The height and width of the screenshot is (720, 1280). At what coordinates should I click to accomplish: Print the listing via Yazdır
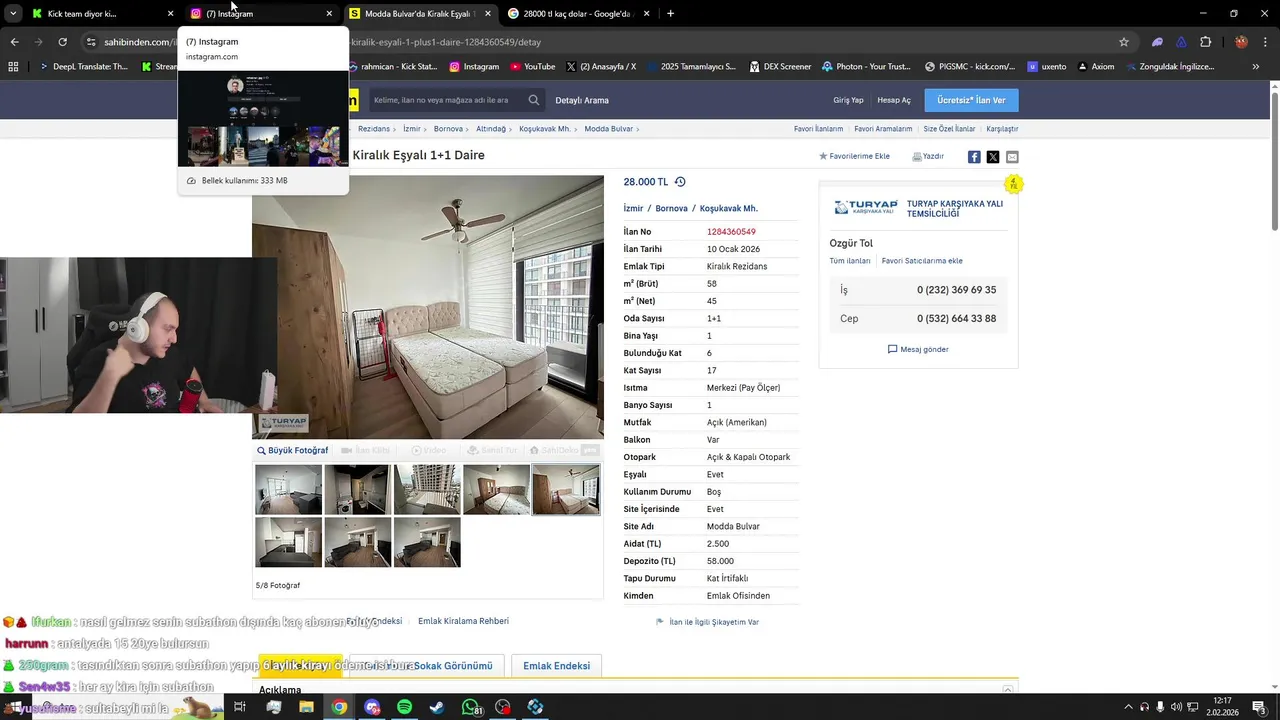pyautogui.click(x=928, y=156)
